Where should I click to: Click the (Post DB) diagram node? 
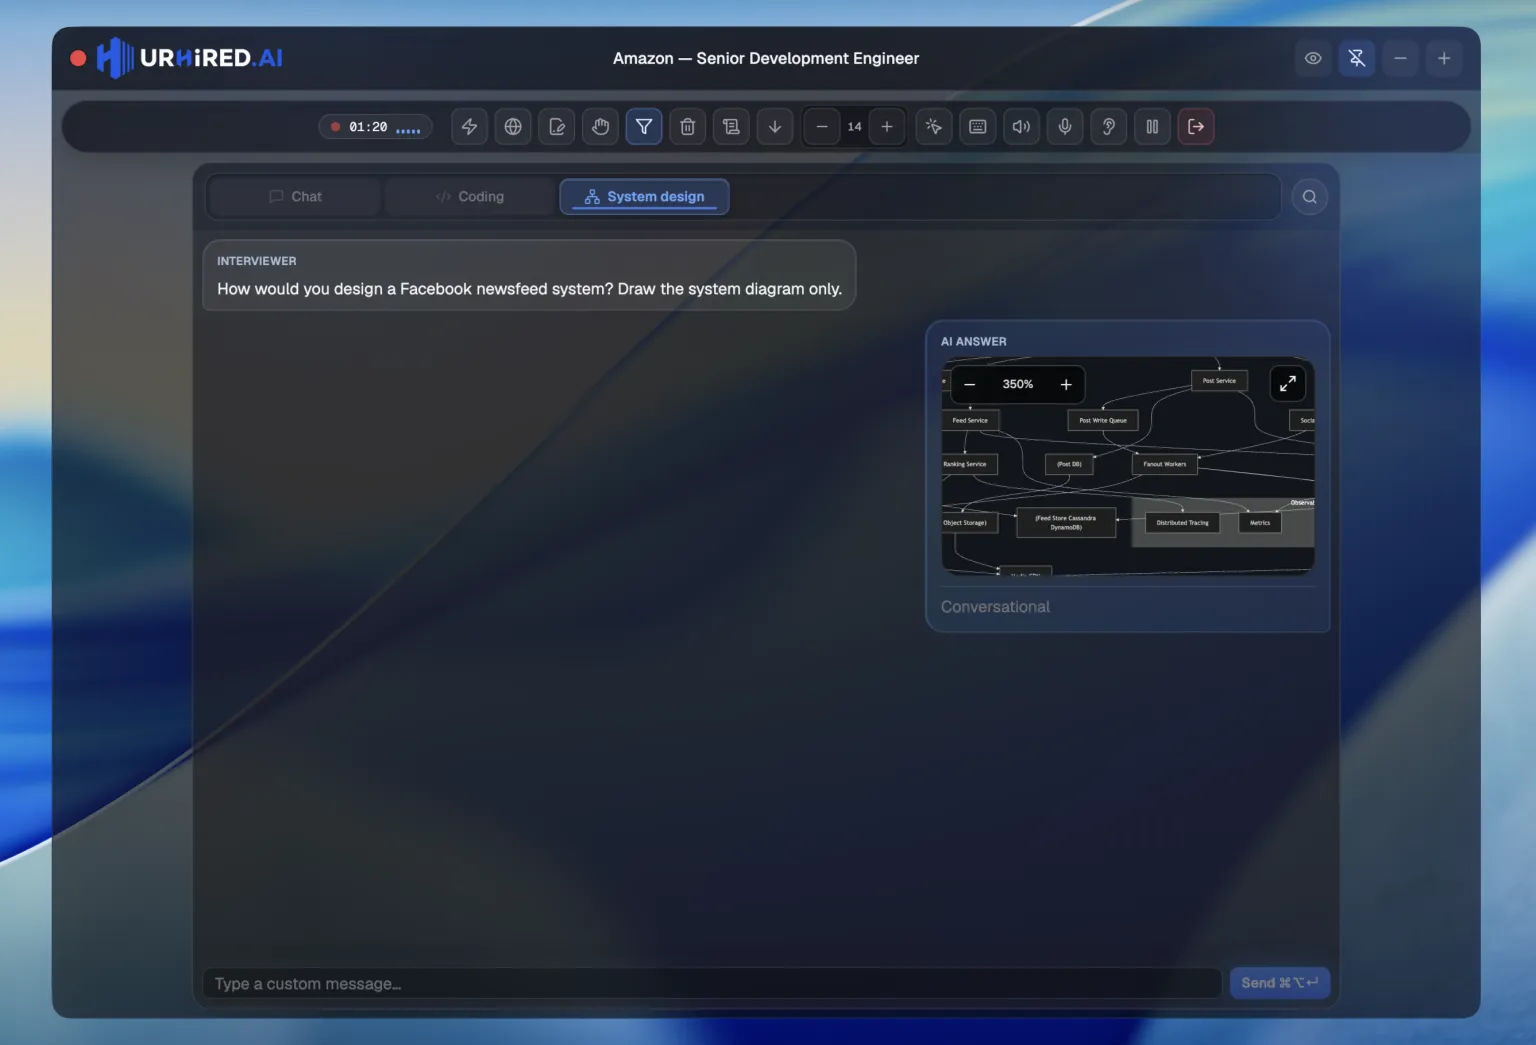point(1069,464)
